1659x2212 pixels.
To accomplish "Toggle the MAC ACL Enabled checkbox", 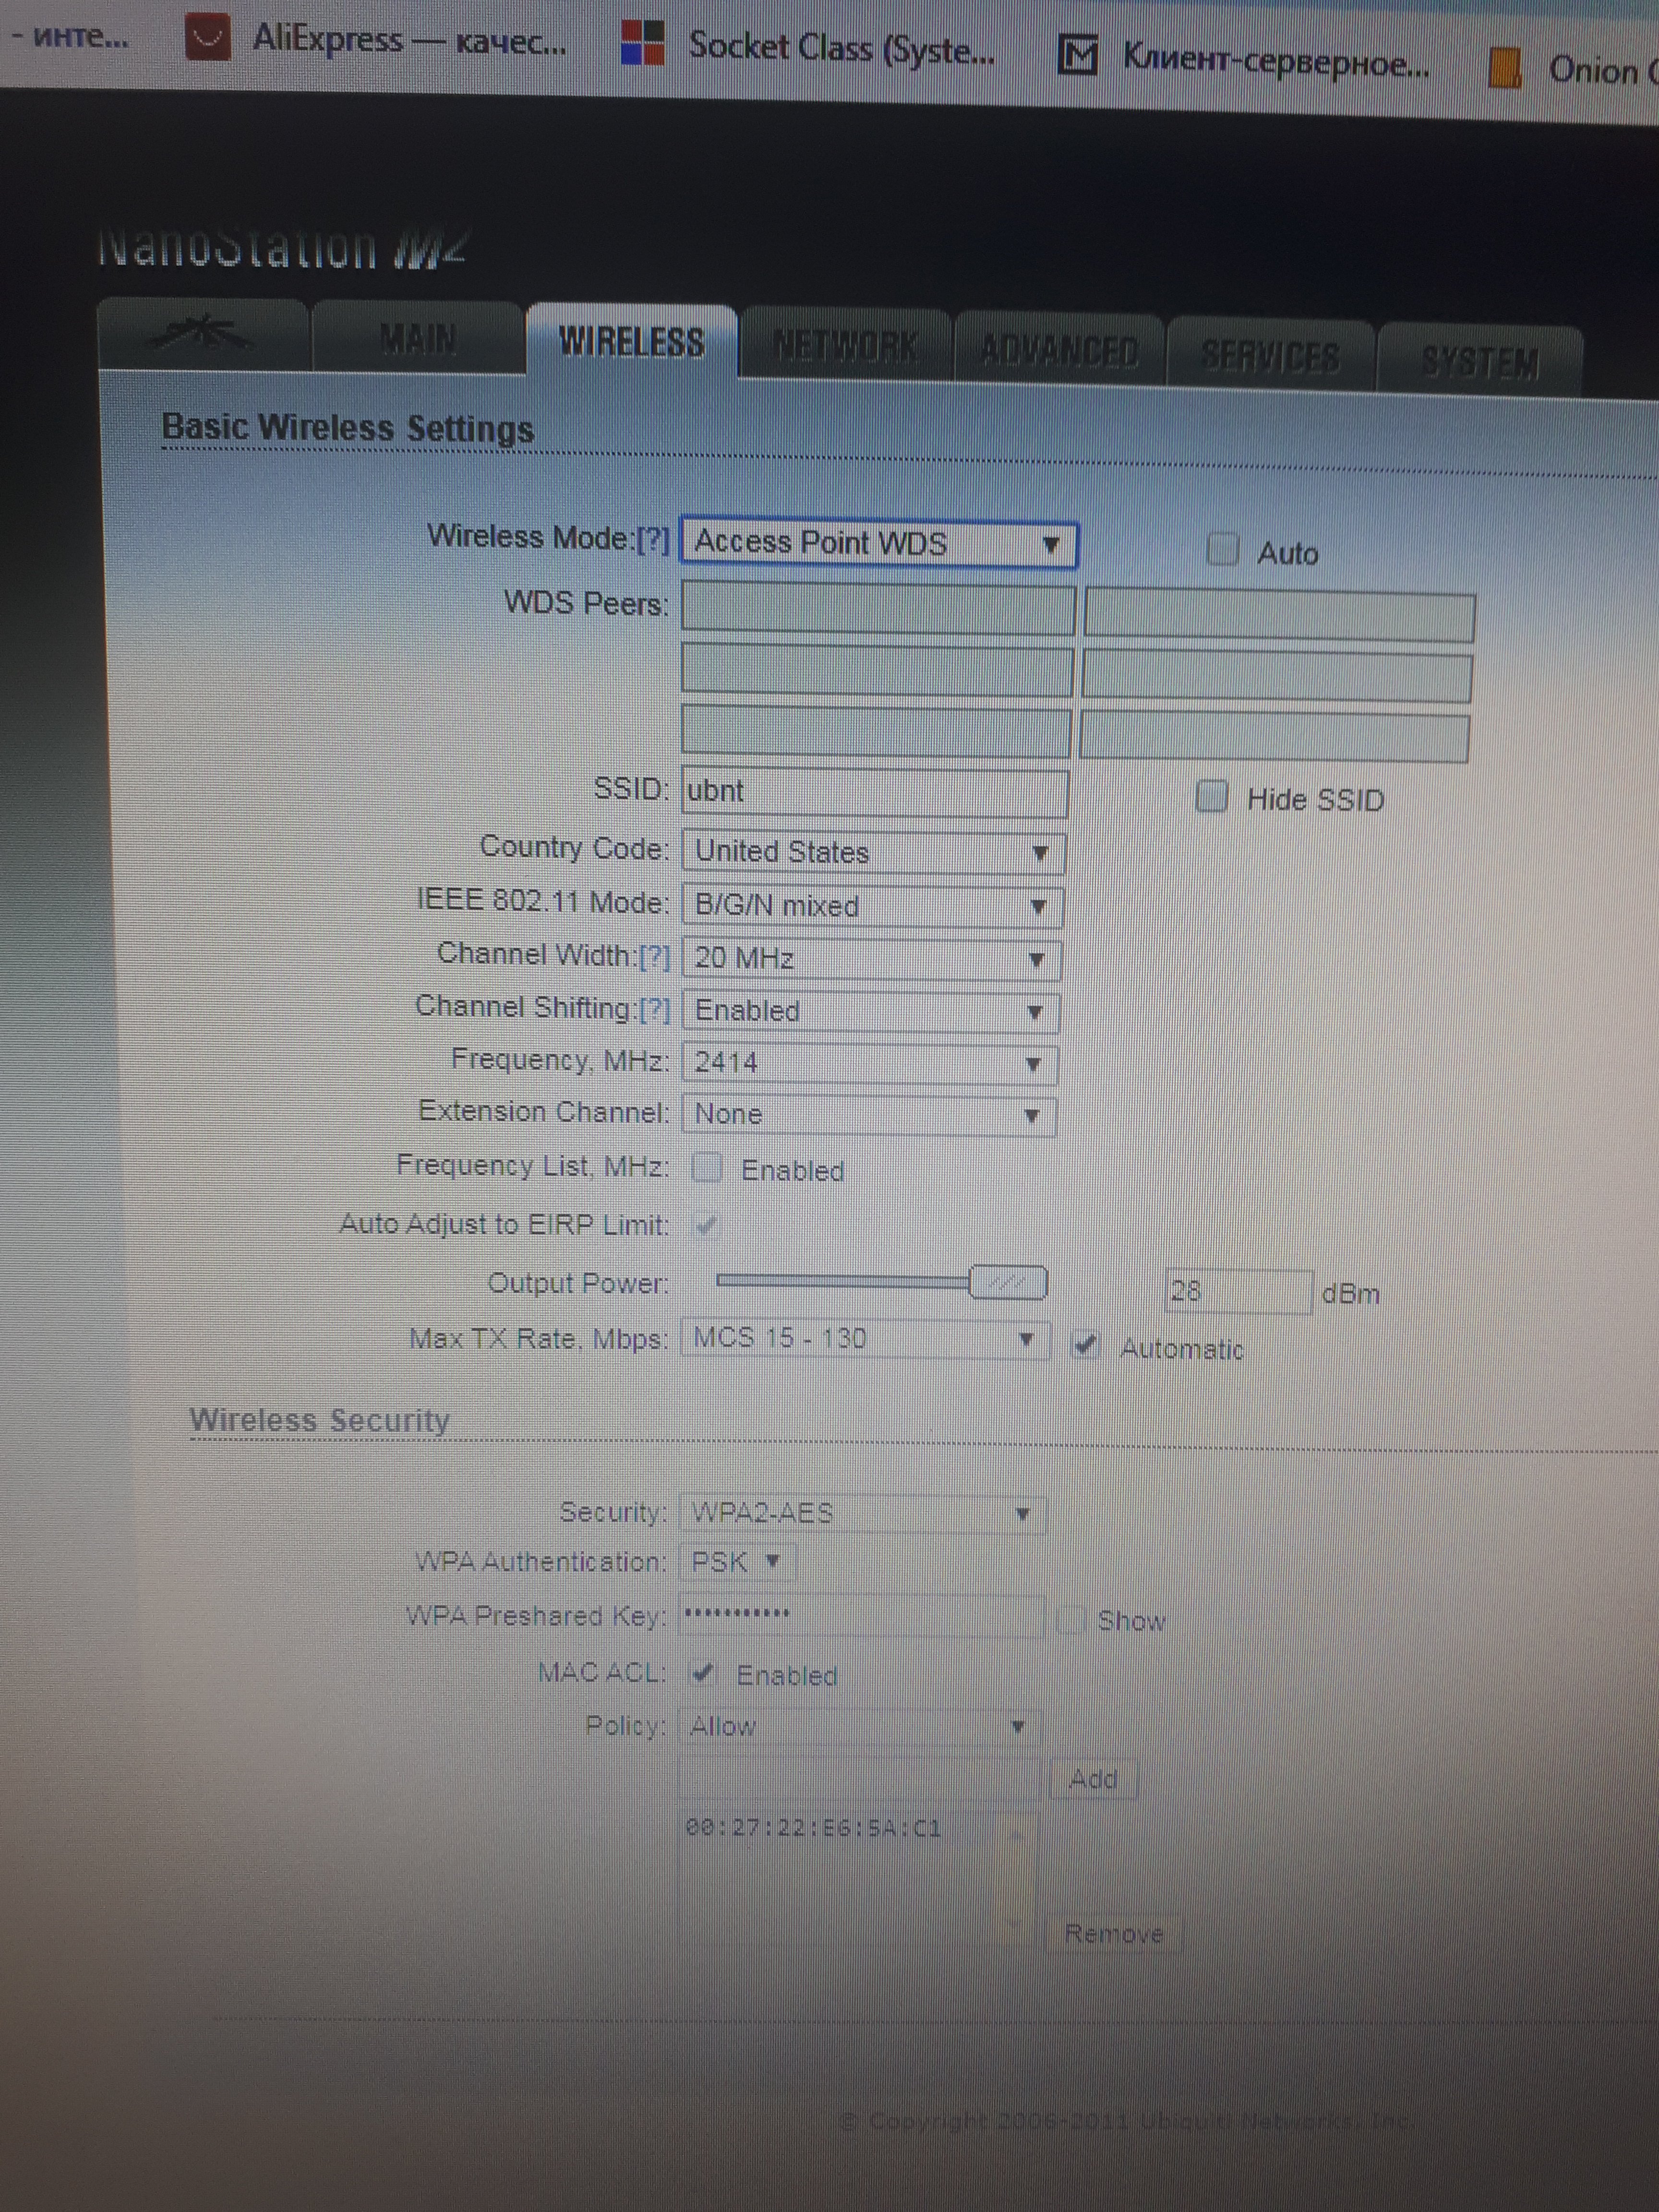I will [702, 1672].
